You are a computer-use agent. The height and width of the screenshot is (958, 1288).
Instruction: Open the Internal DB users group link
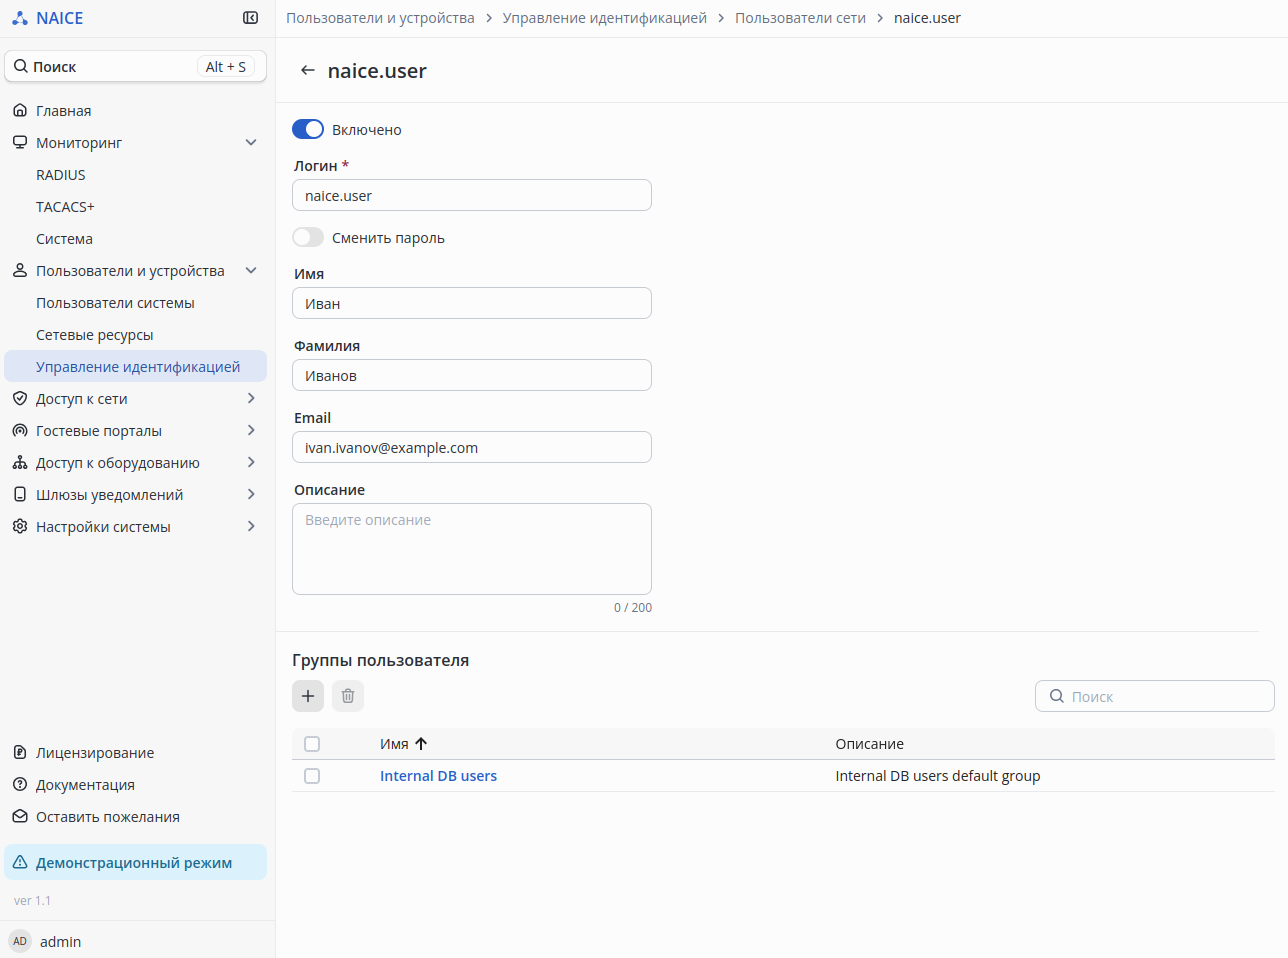tap(438, 776)
